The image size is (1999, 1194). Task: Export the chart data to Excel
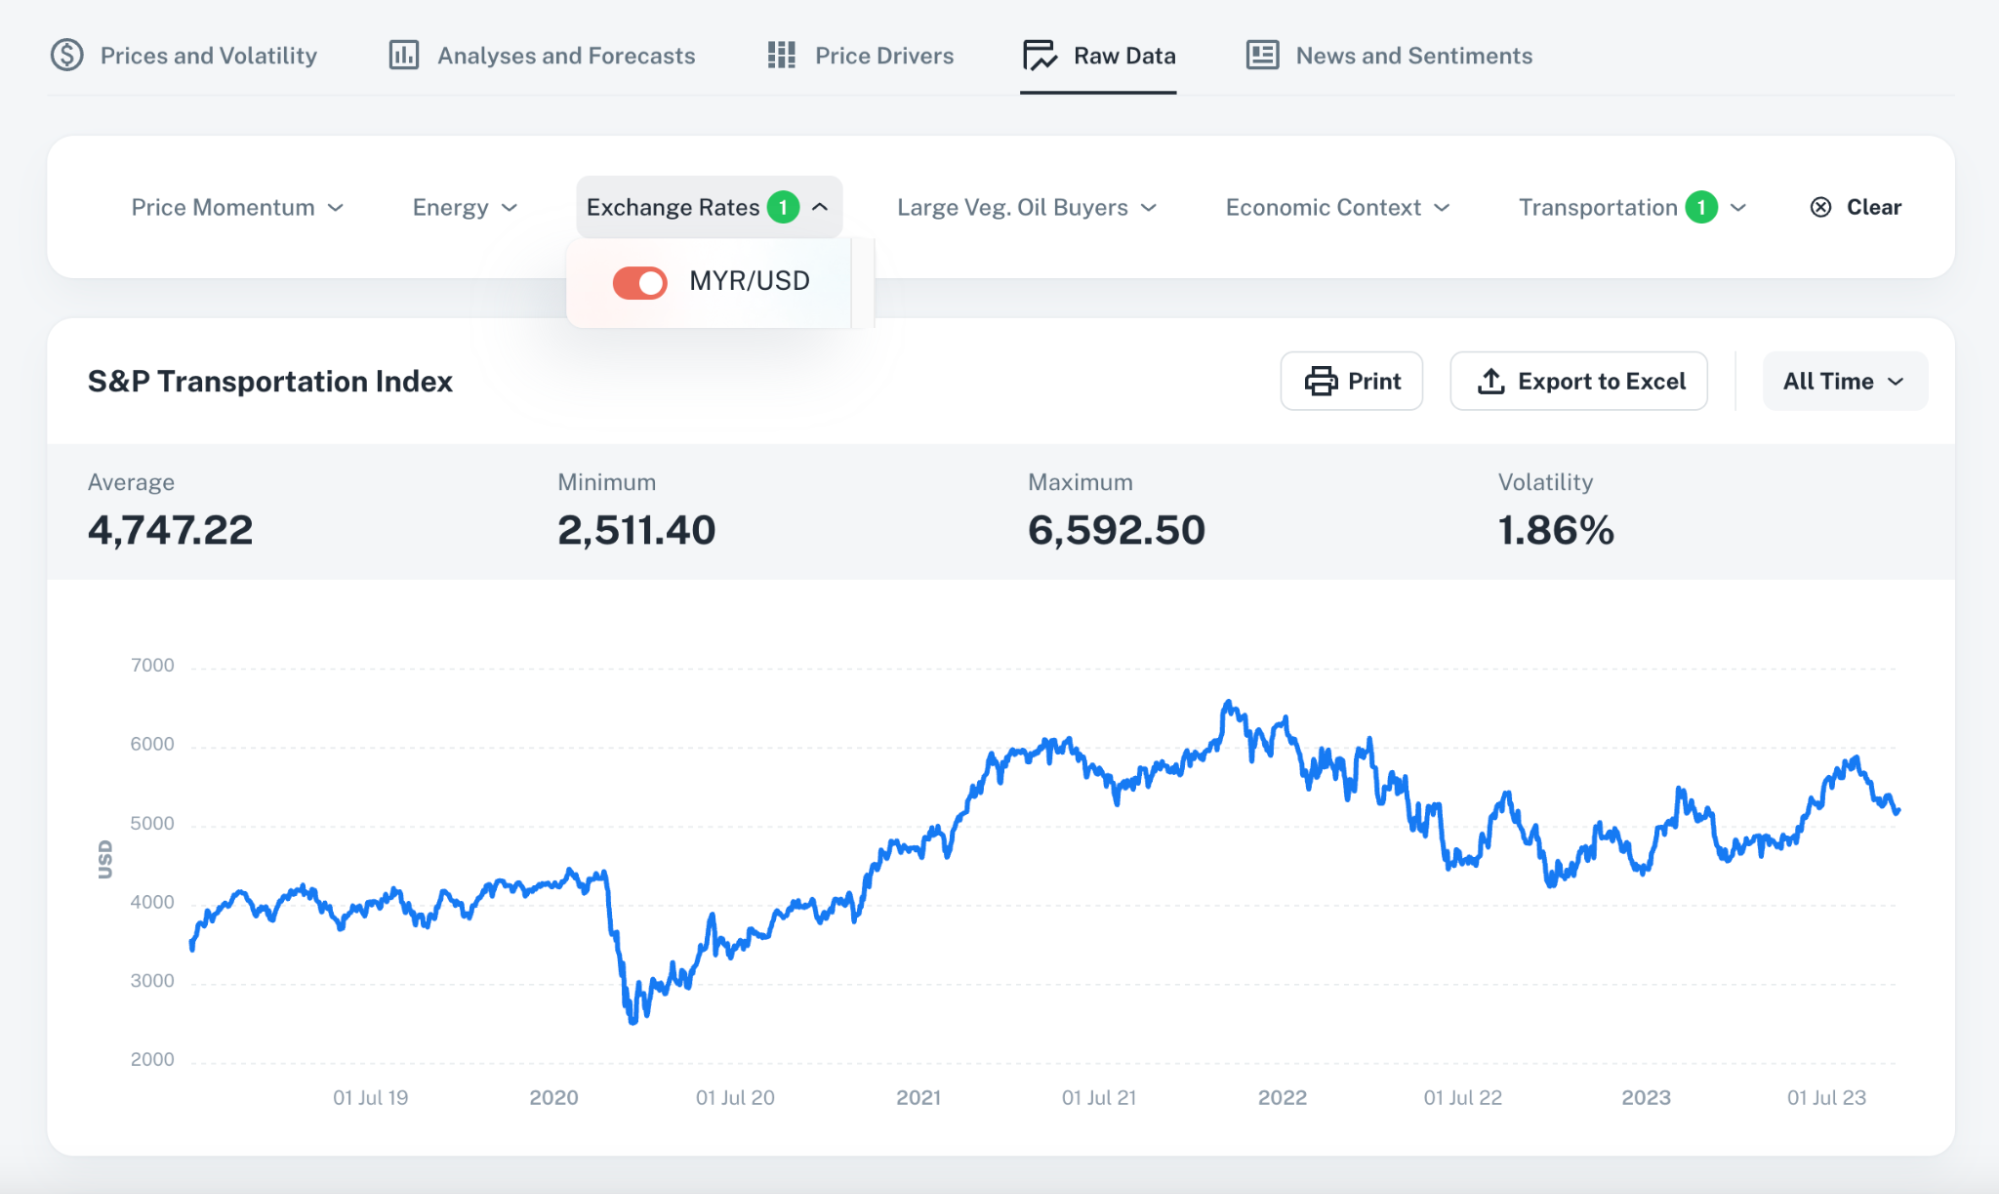[1579, 381]
